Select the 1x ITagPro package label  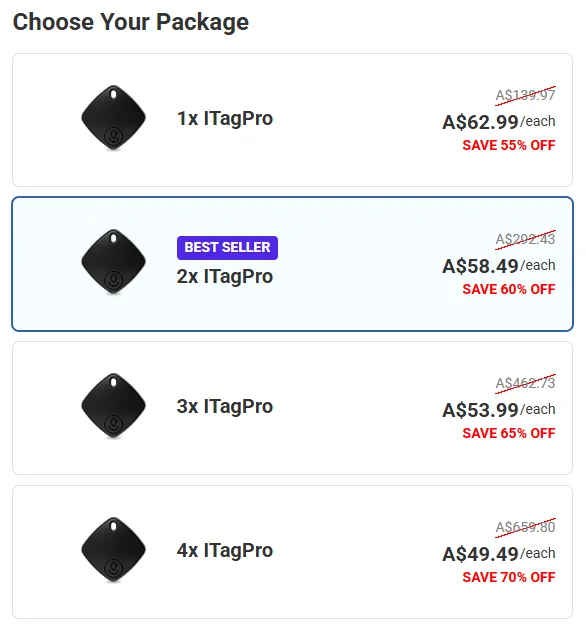pos(225,119)
